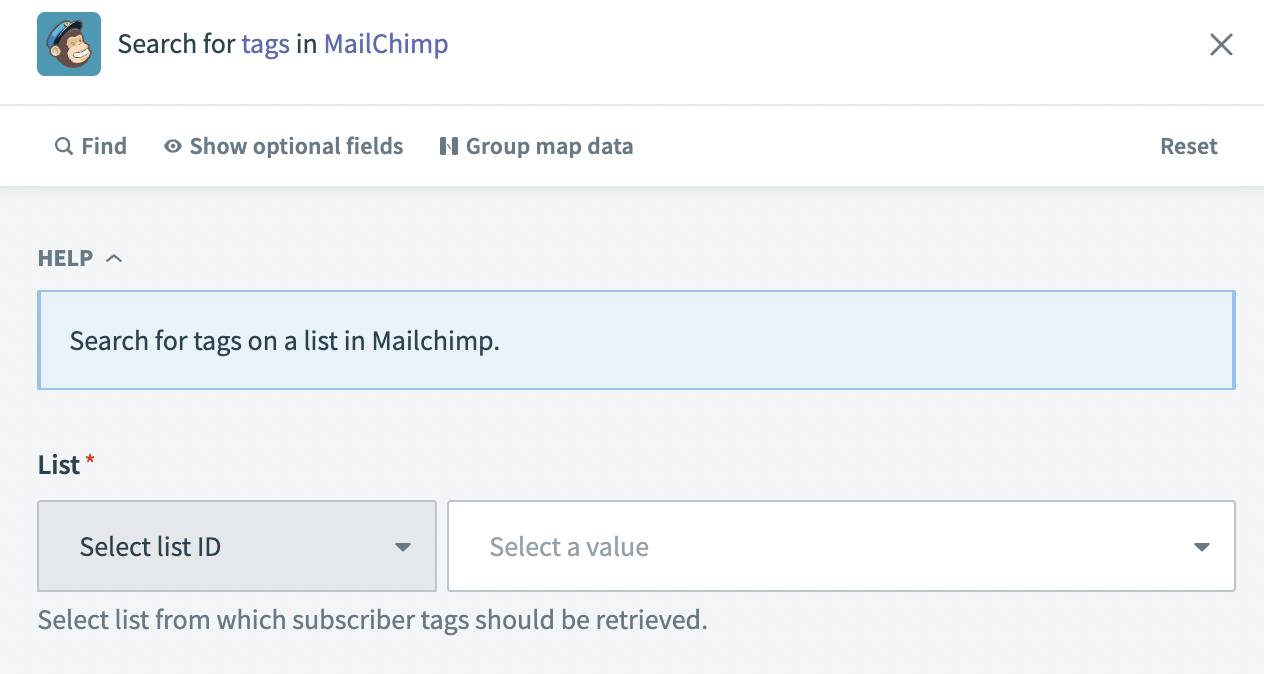
Task: Click the MailChimp monkey logo icon
Action: [68, 44]
